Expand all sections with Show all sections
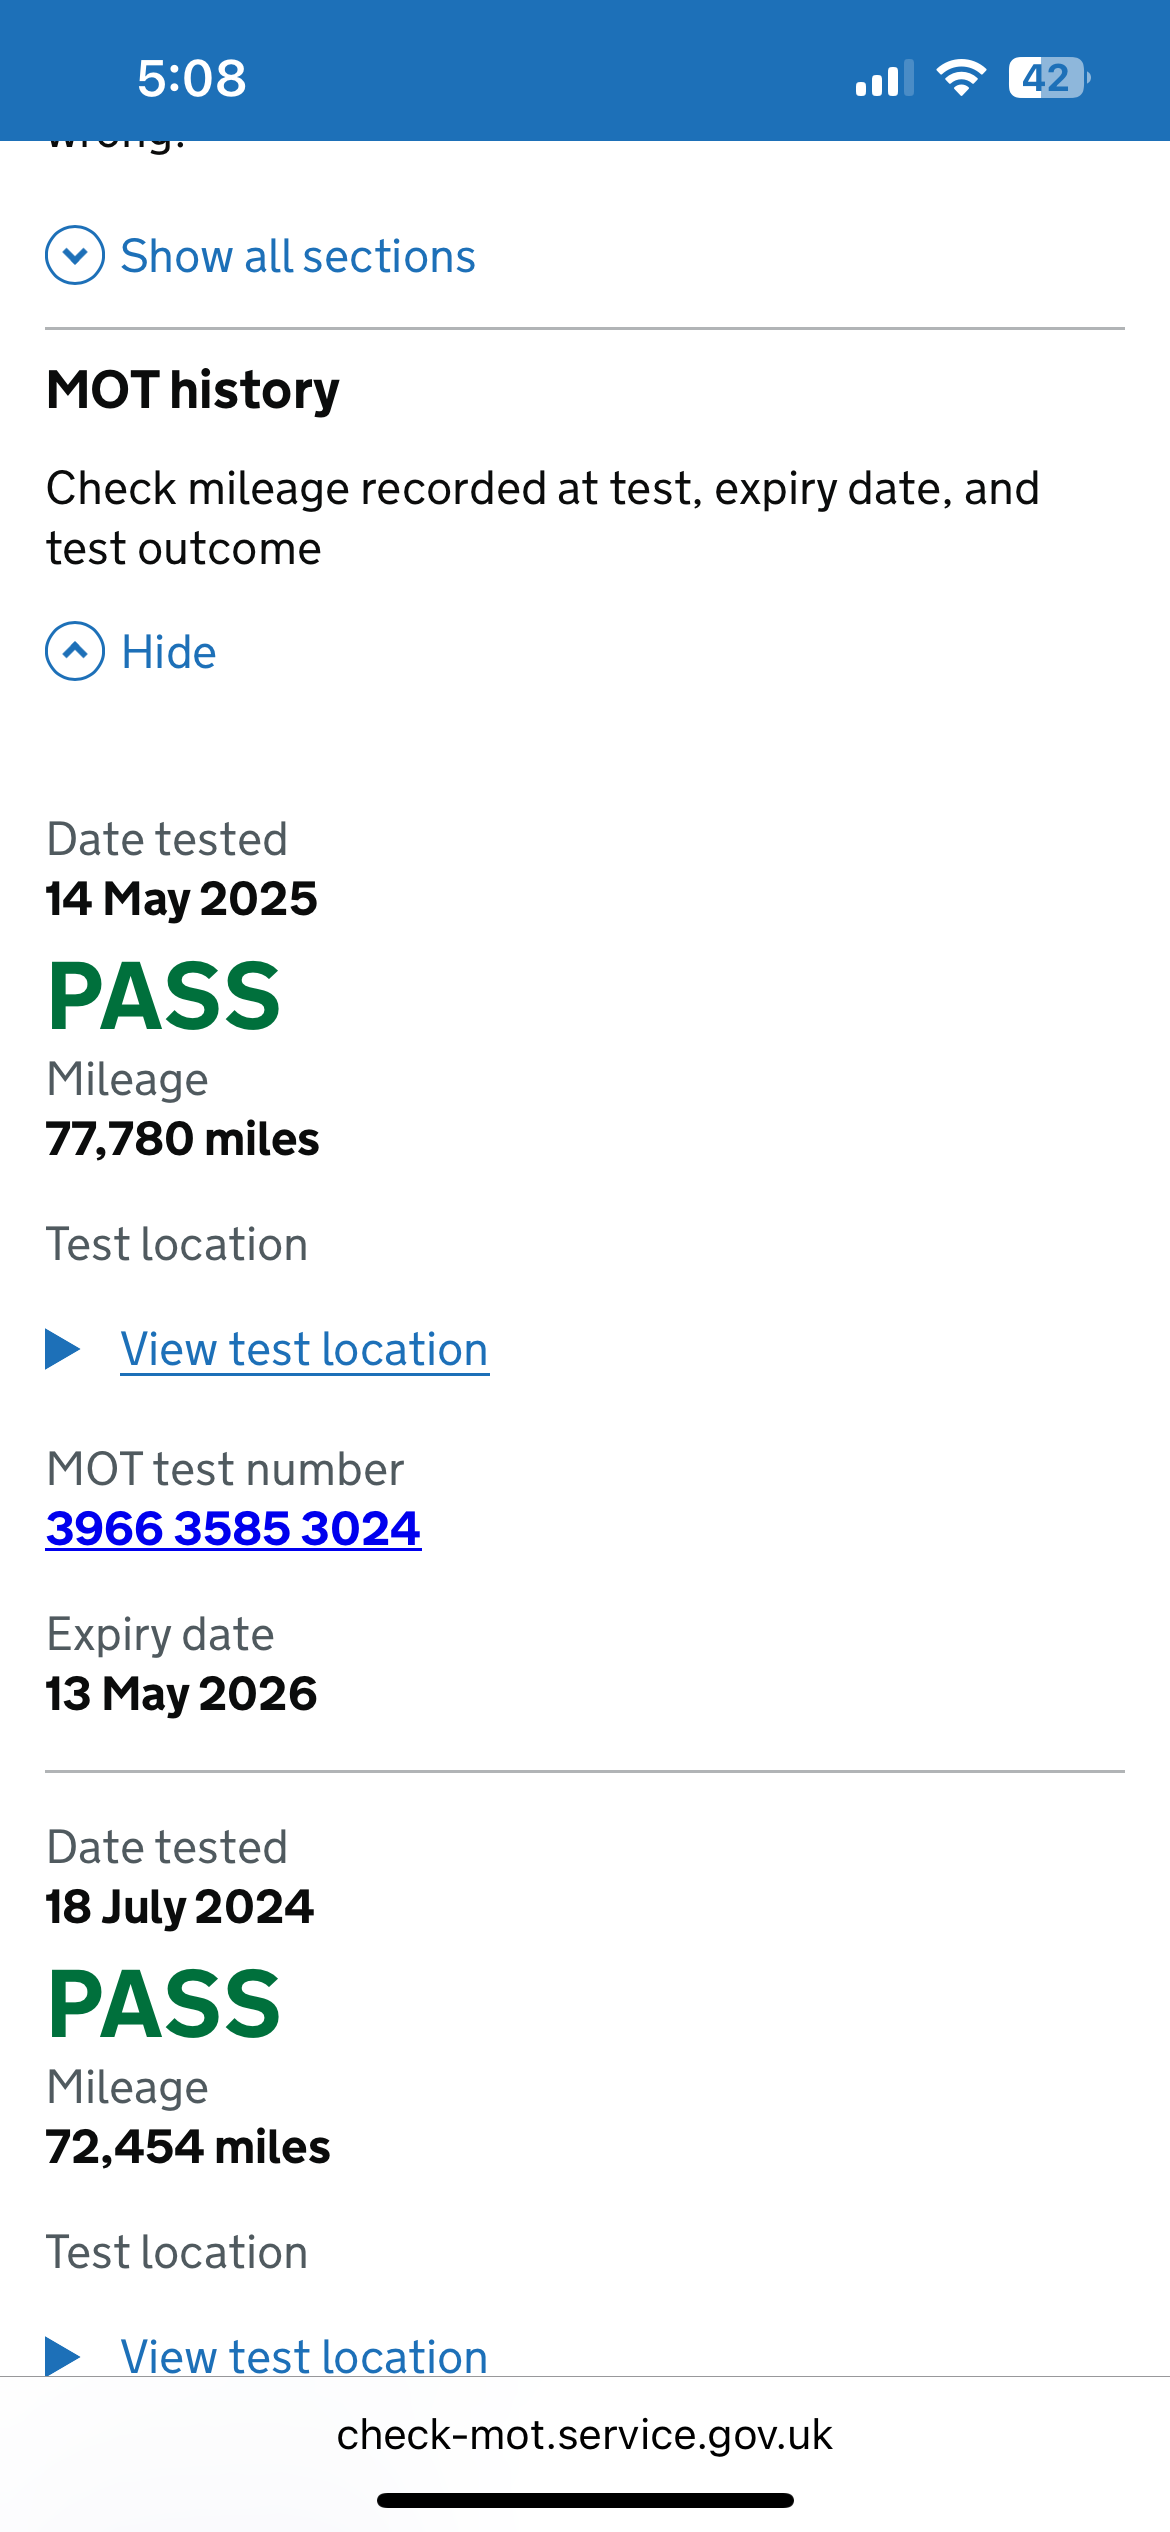This screenshot has height=2532, width=1170. pos(298,256)
